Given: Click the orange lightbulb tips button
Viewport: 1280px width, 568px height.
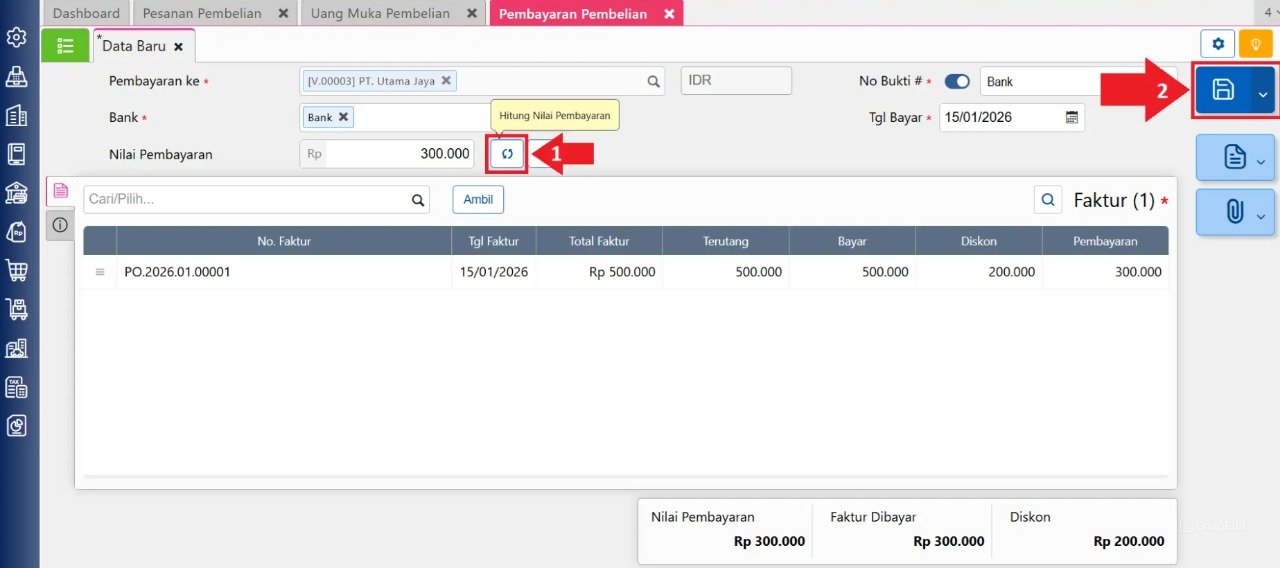Looking at the screenshot, I should pyautogui.click(x=1255, y=44).
